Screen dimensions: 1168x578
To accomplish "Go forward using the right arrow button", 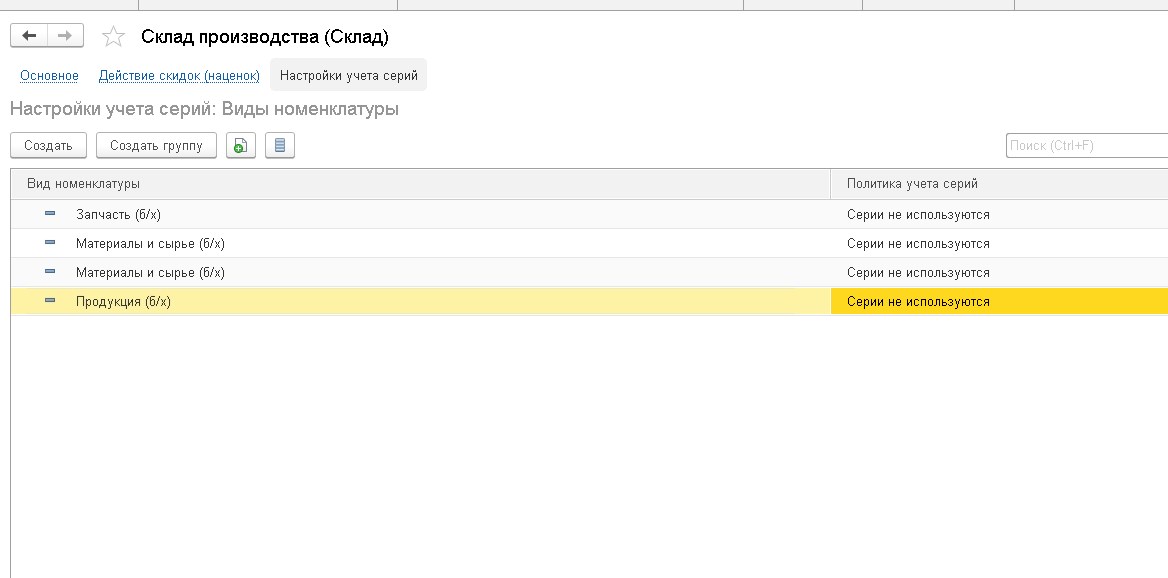I will point(66,36).
